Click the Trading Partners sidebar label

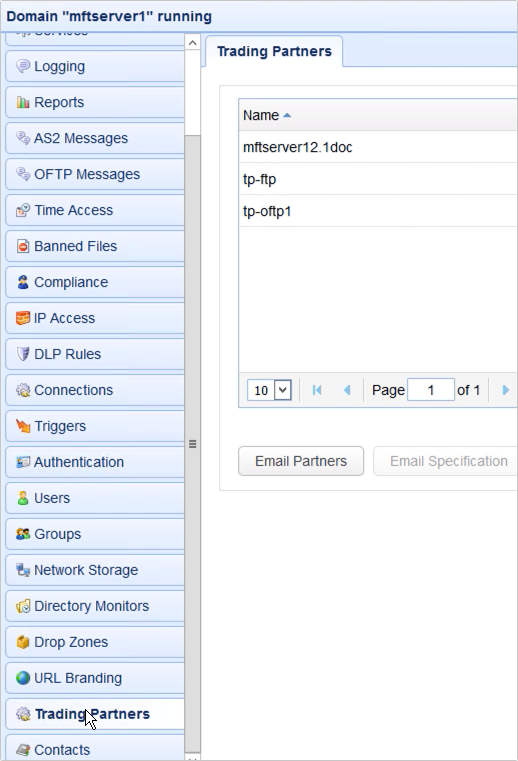point(92,714)
